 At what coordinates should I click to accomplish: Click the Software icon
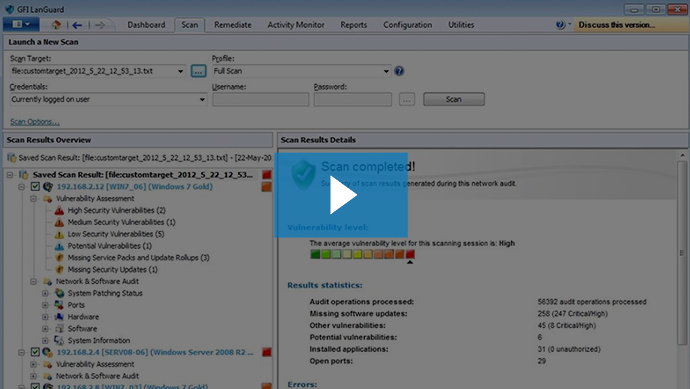59,329
